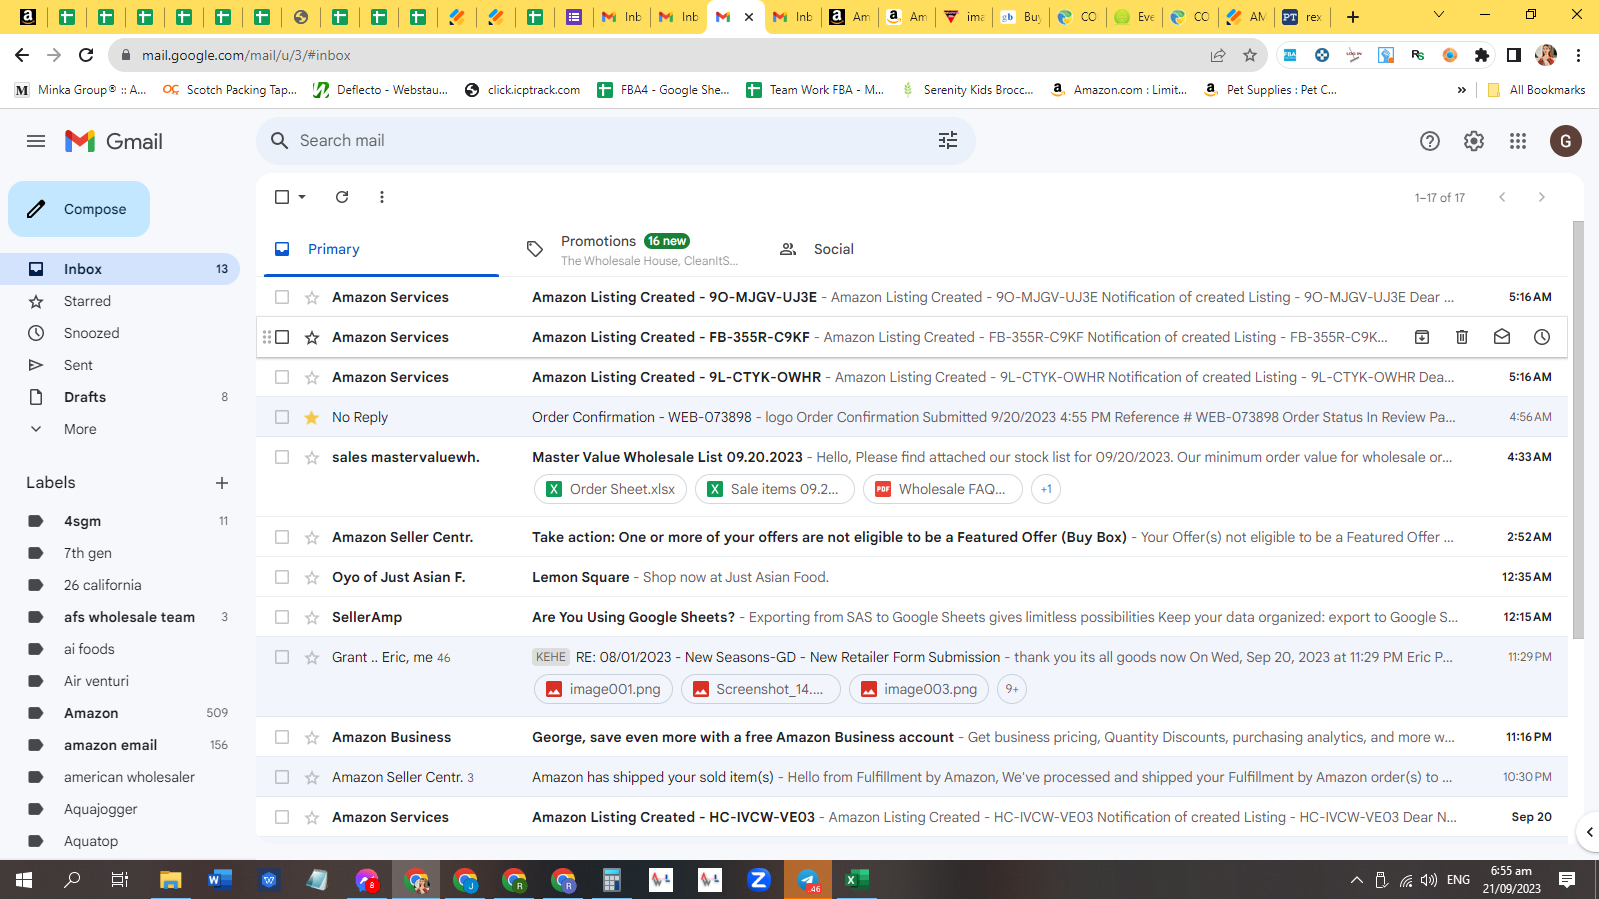Open the Sent folder
Screen dimensions: 1599x899
coord(120,365)
